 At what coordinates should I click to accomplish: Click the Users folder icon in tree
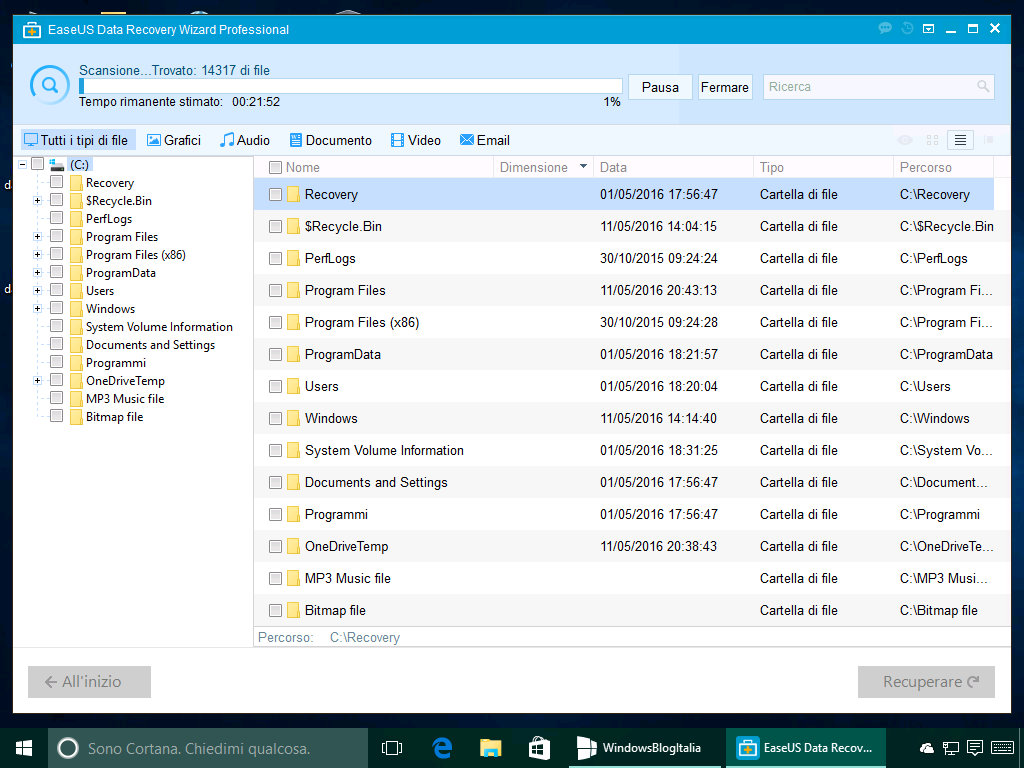click(x=76, y=291)
